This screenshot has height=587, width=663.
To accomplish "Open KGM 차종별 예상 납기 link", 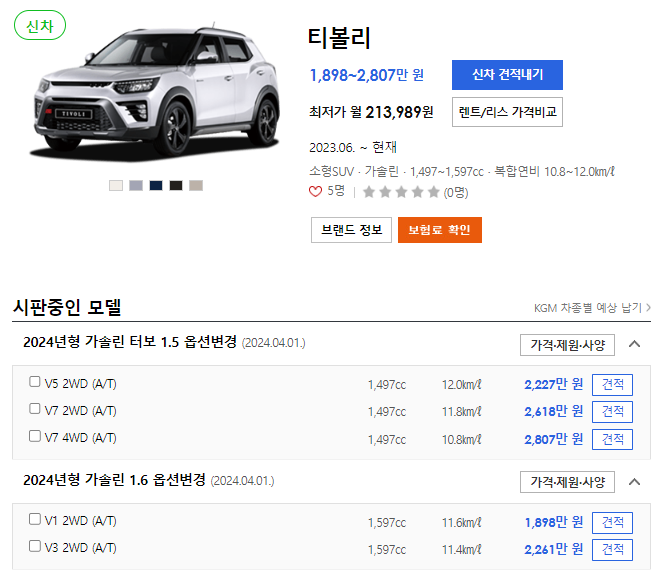I will pos(592,308).
